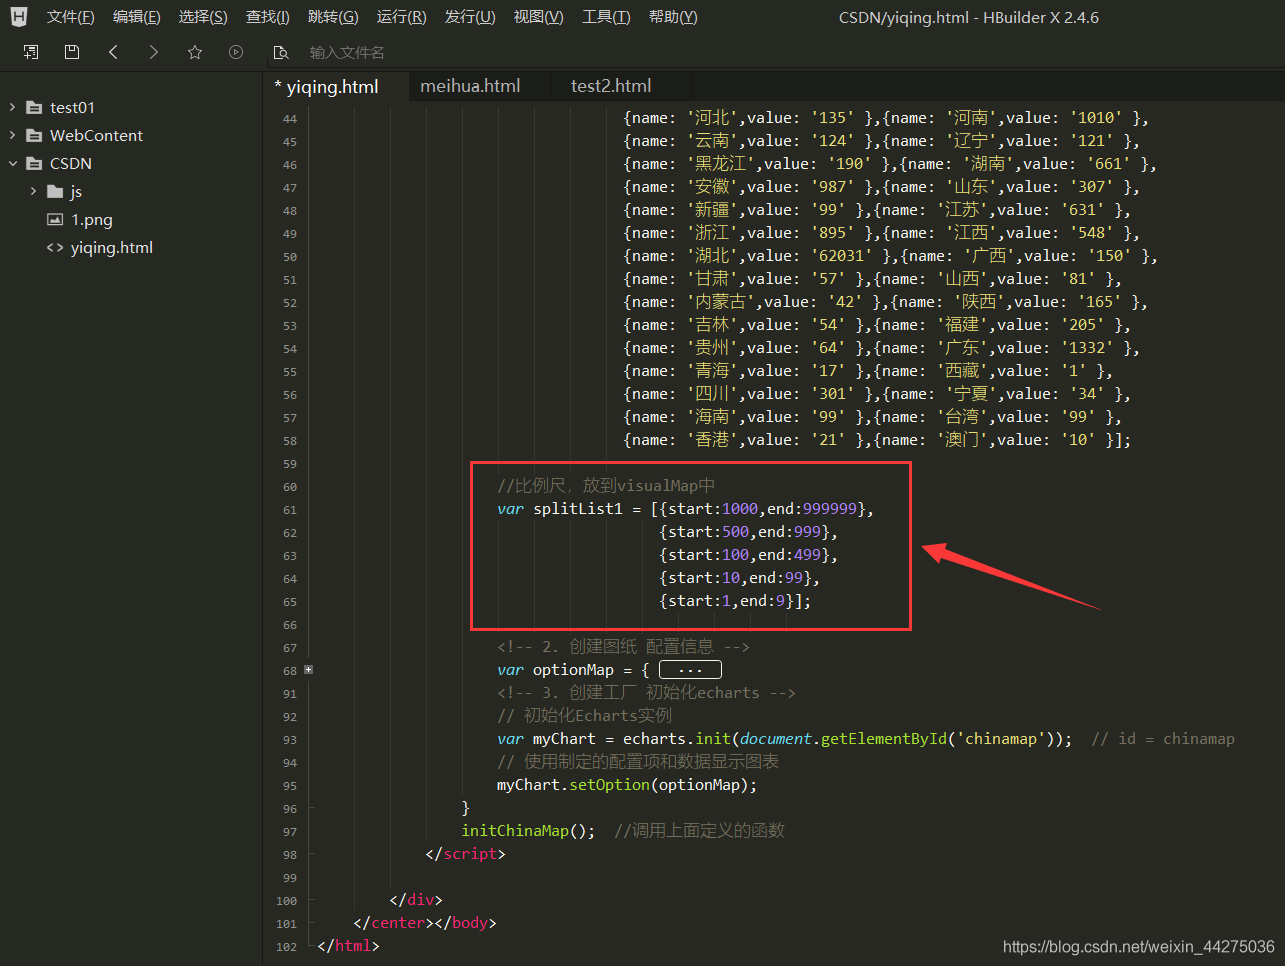Click the comment '//比例尺，放到visualMap中'
1285x966 pixels.
[606, 485]
